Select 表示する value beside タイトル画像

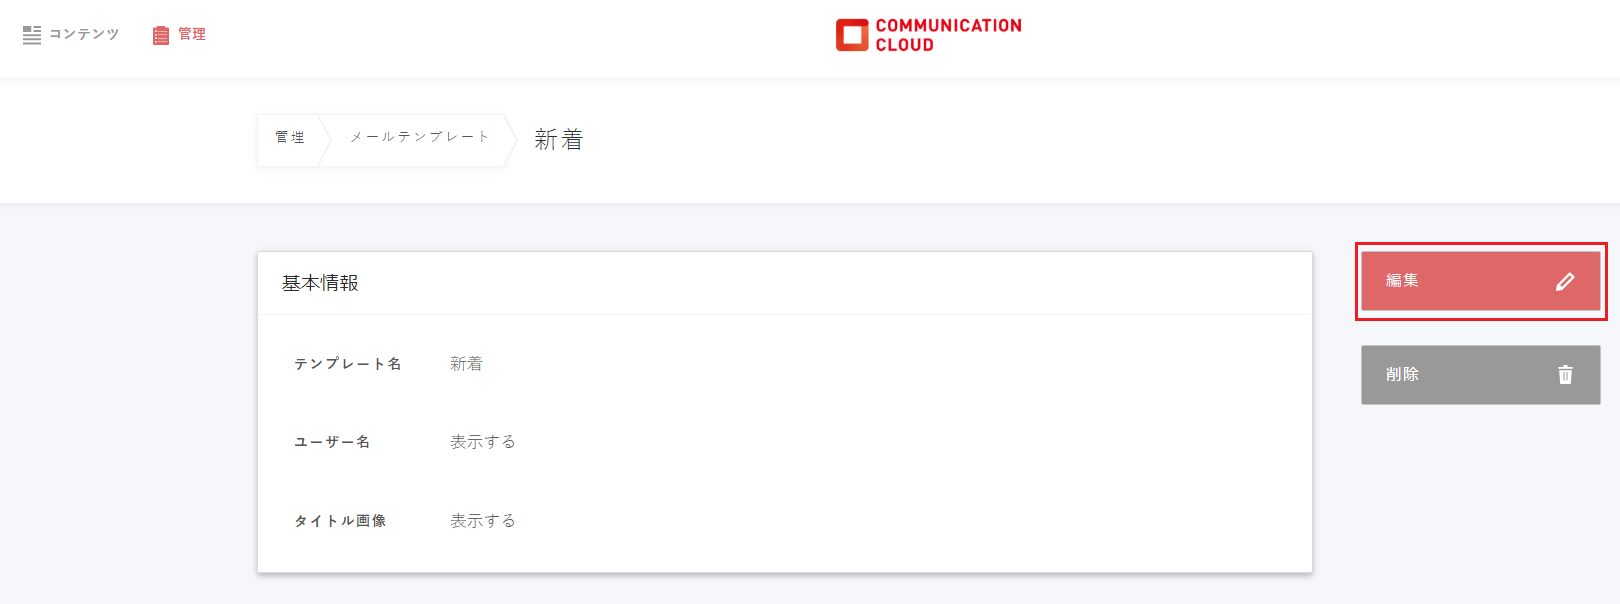(x=483, y=521)
